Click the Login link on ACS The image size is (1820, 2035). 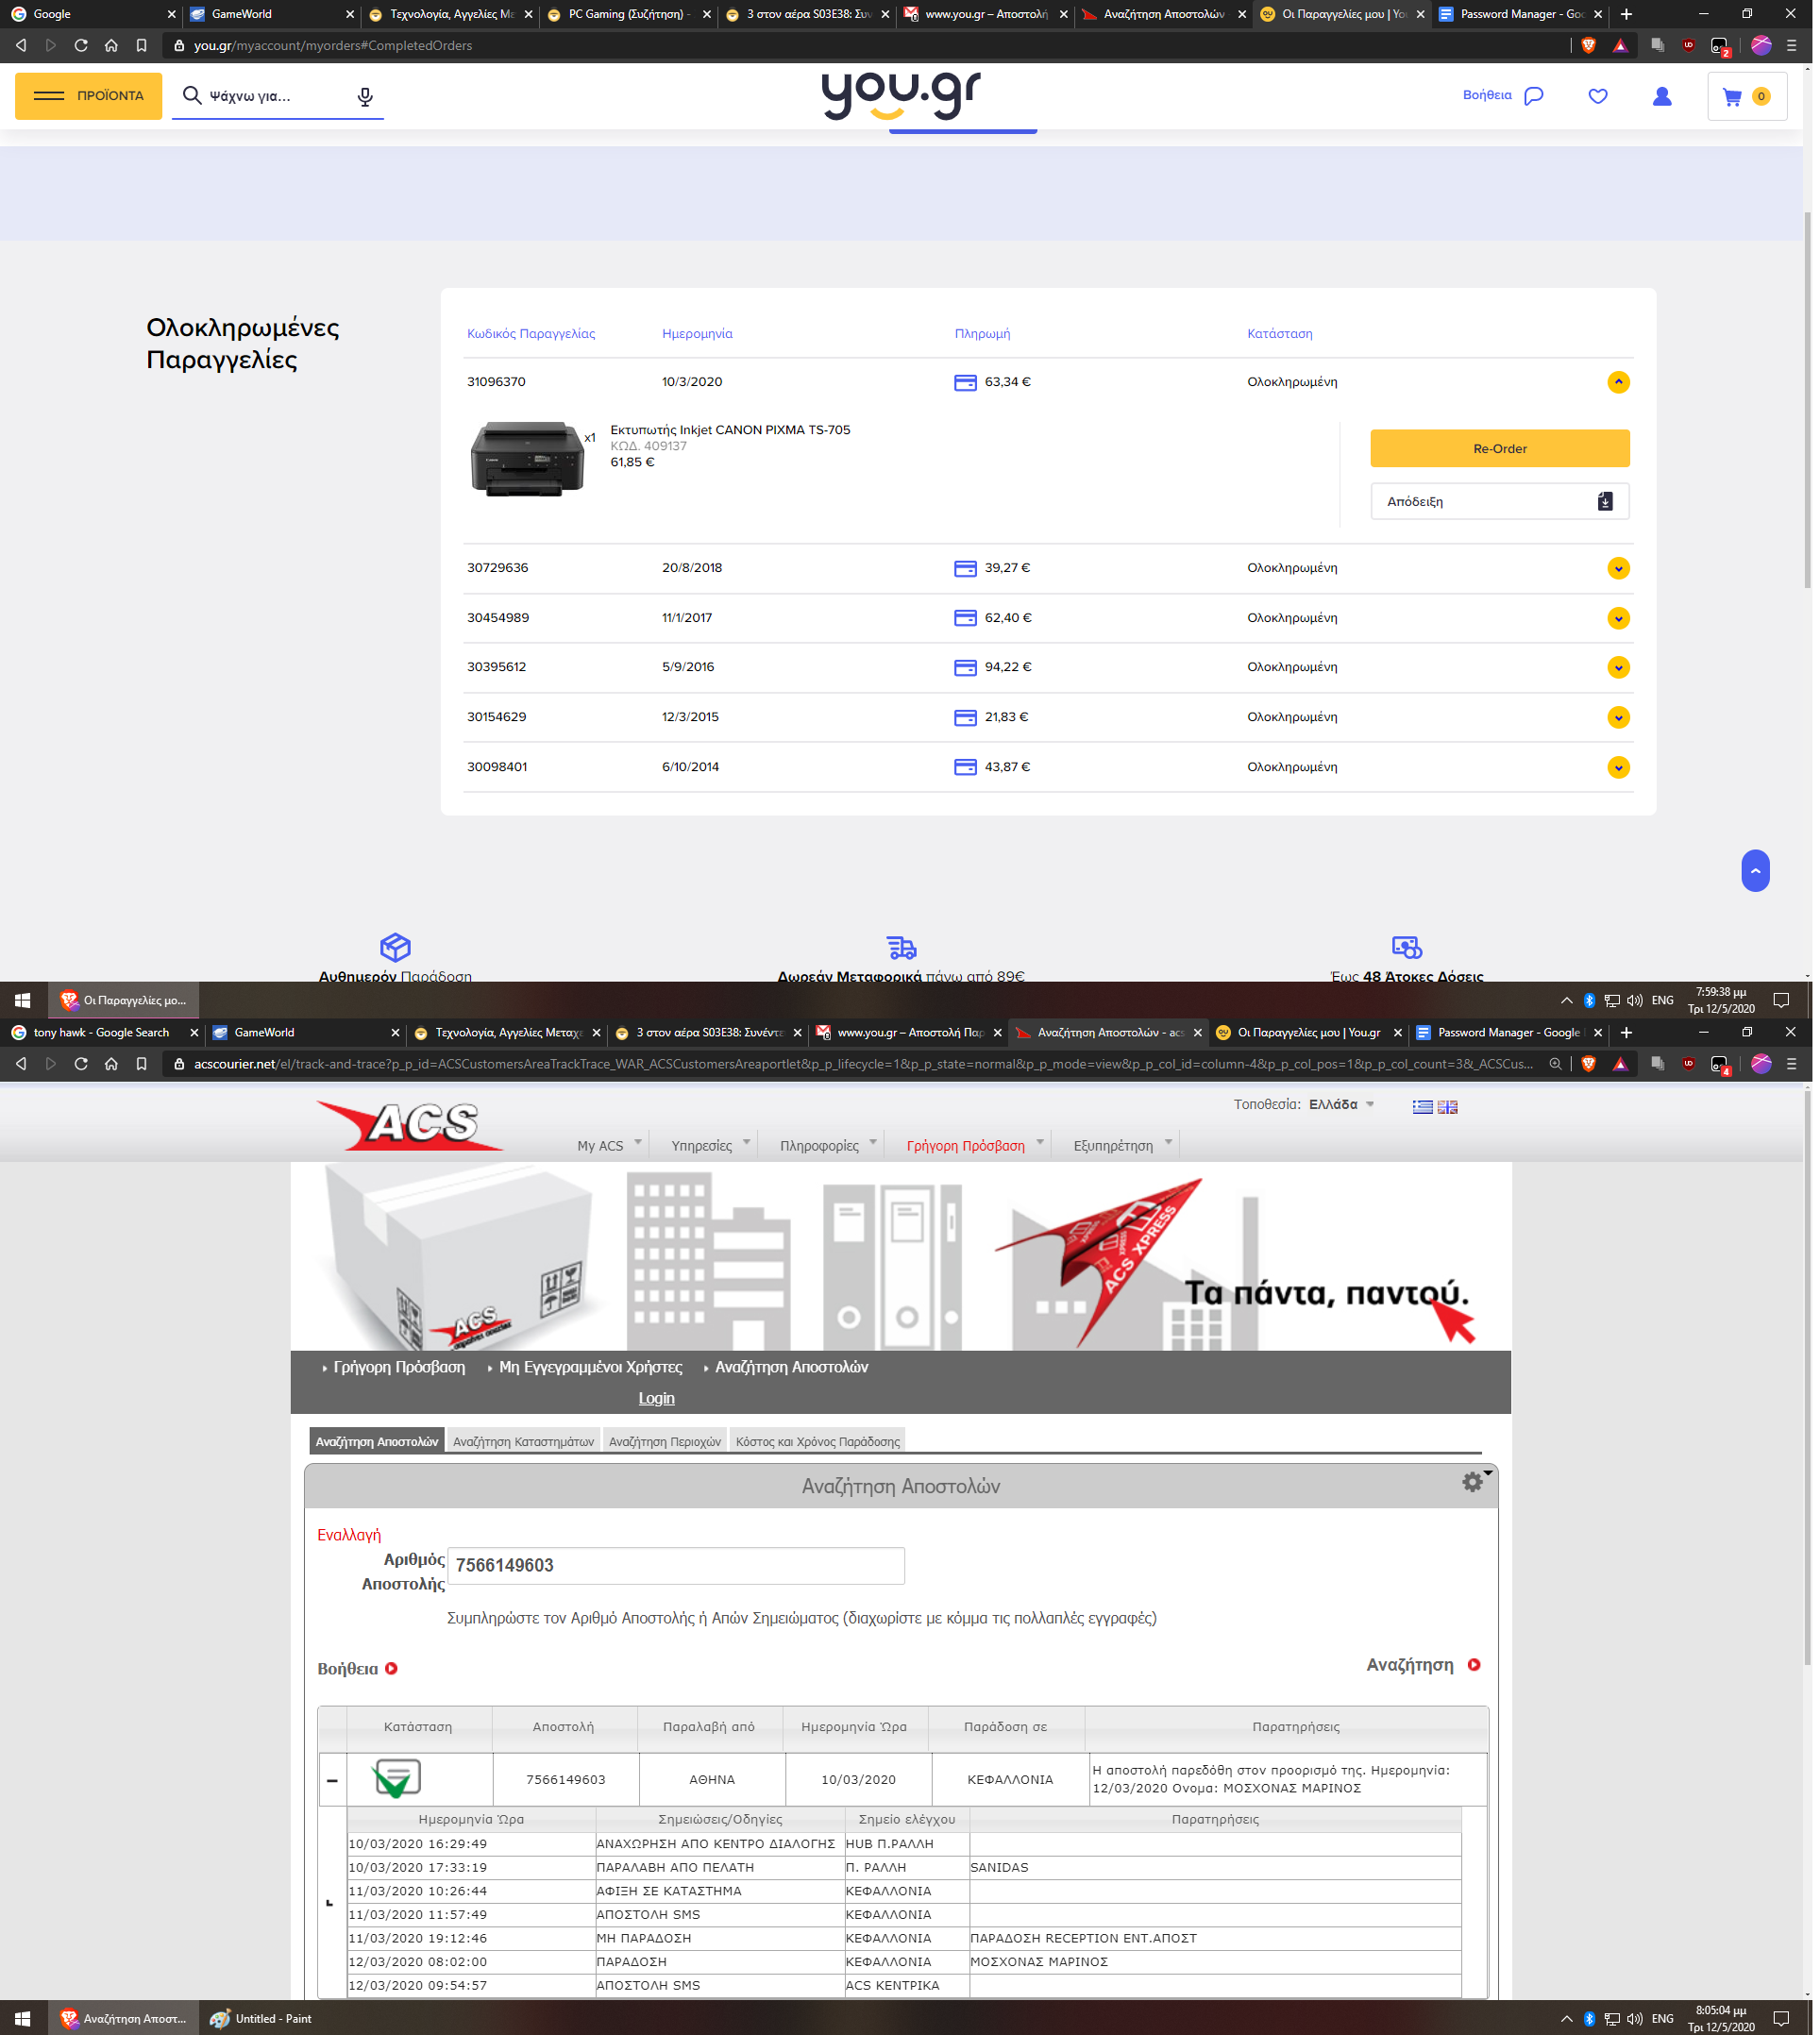tap(656, 1398)
